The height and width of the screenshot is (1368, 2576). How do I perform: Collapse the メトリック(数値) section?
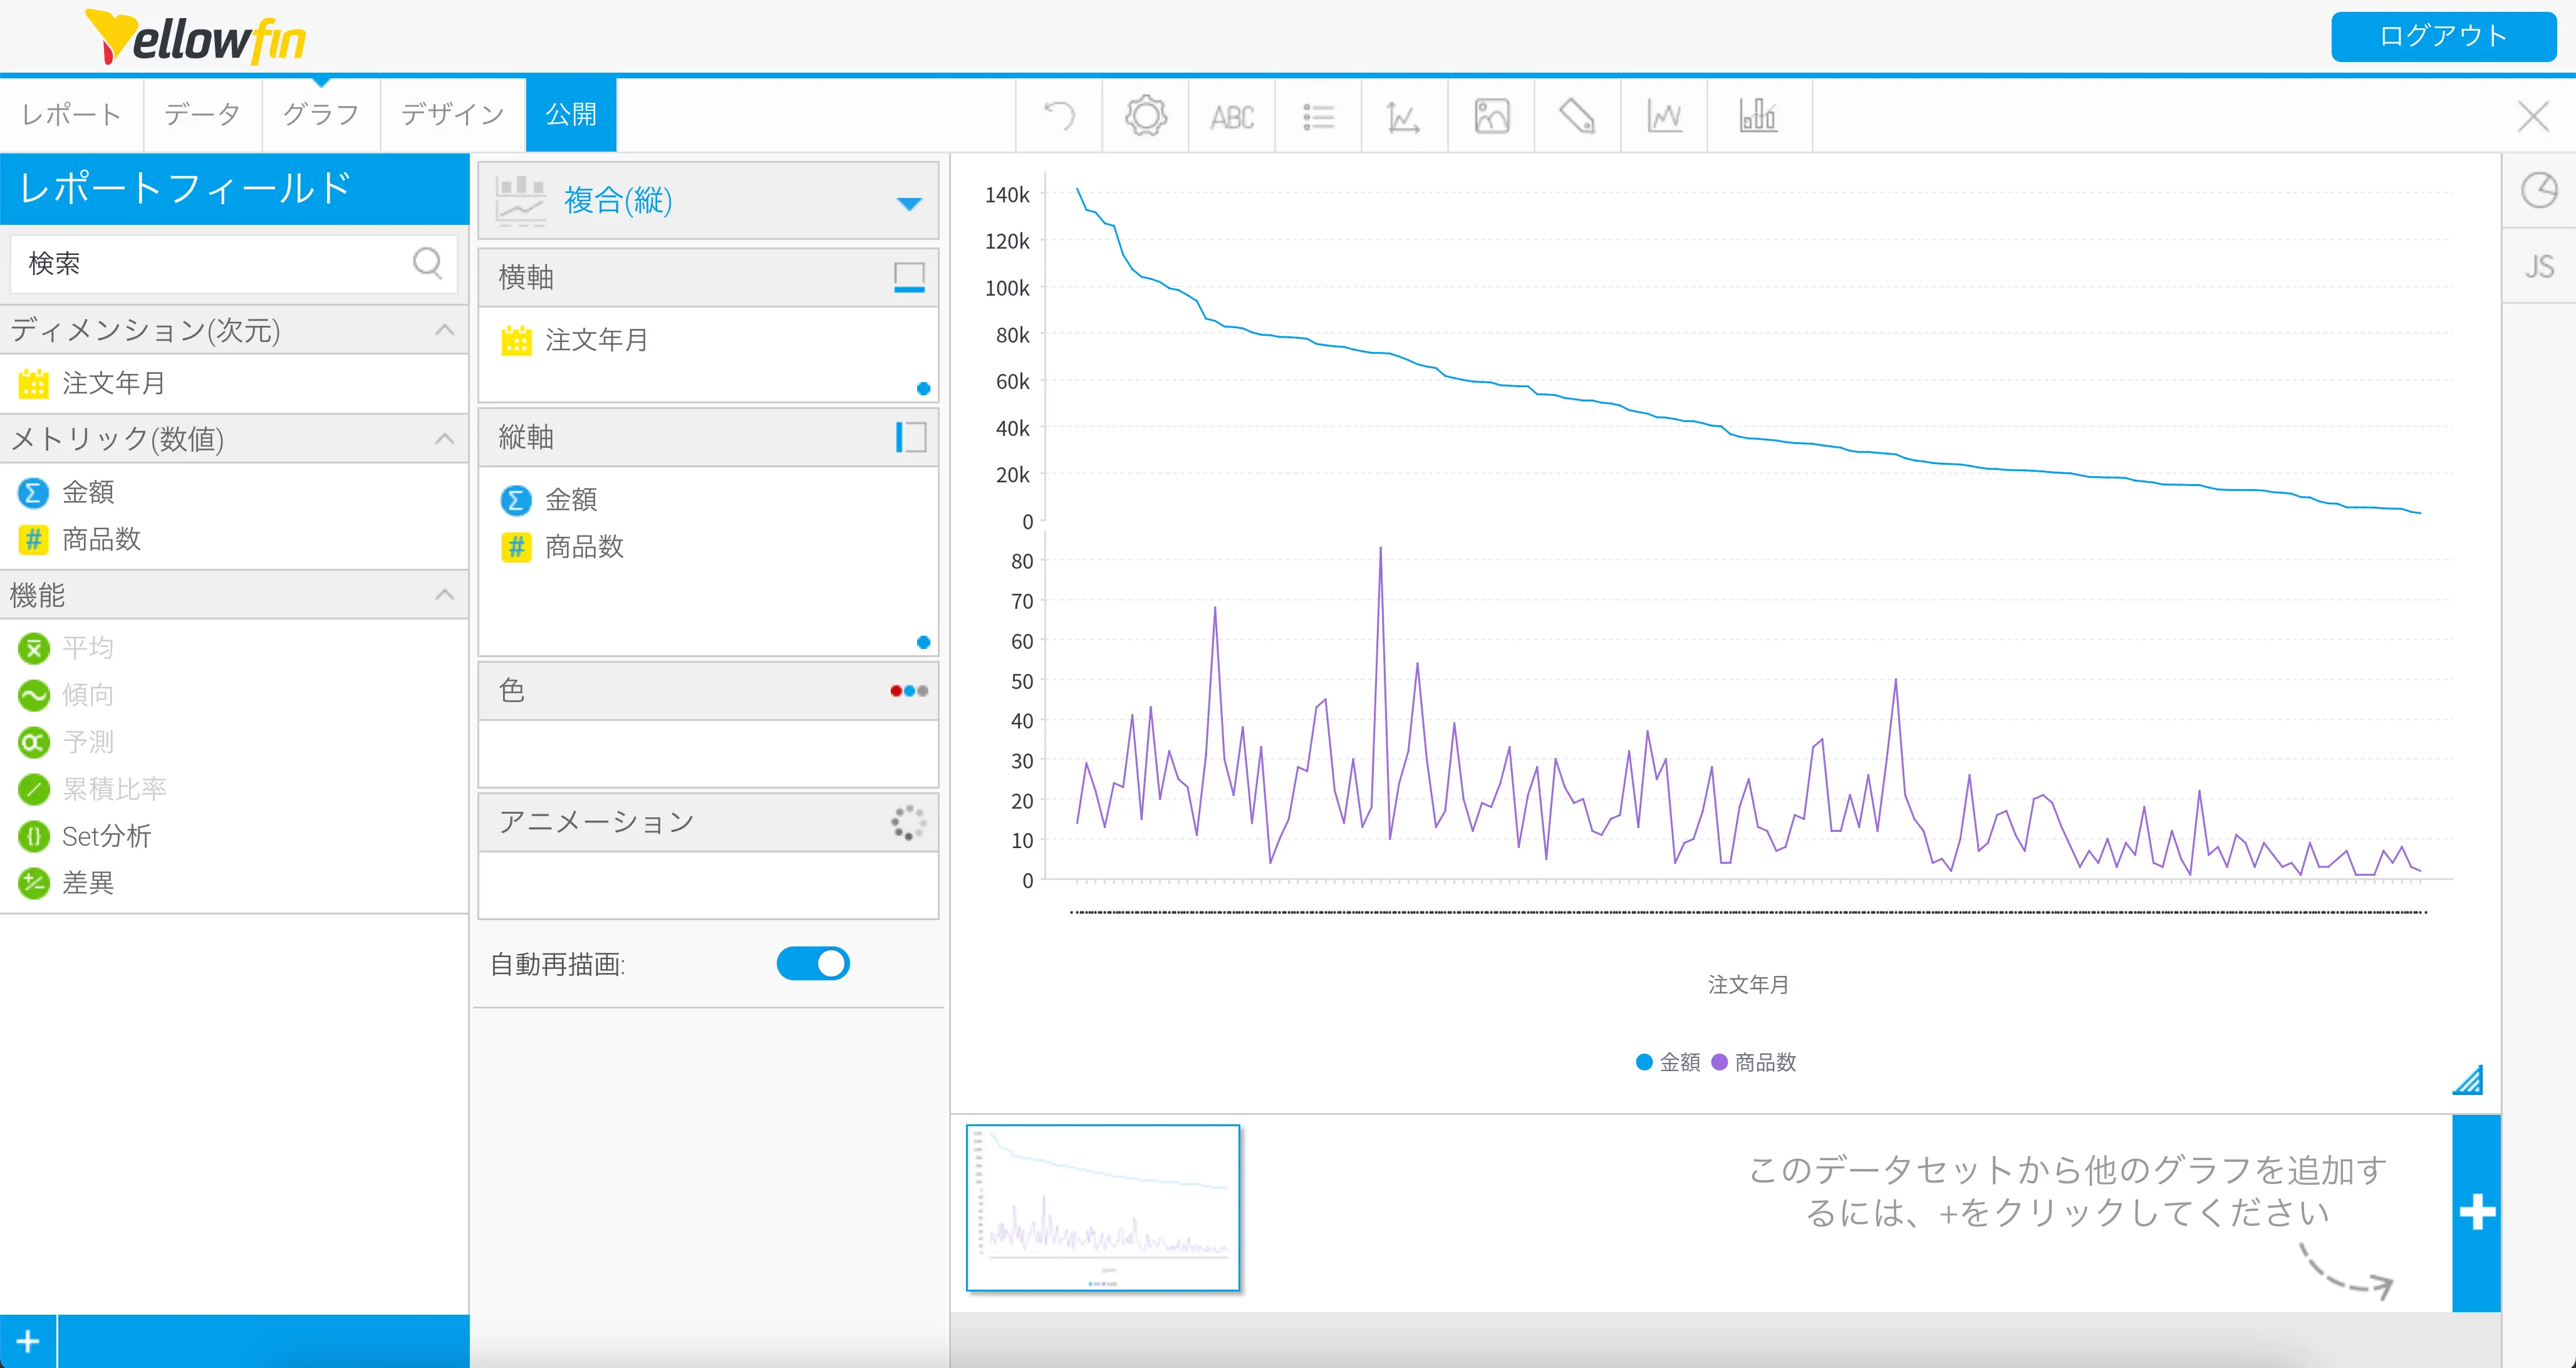pyautogui.click(x=445, y=439)
